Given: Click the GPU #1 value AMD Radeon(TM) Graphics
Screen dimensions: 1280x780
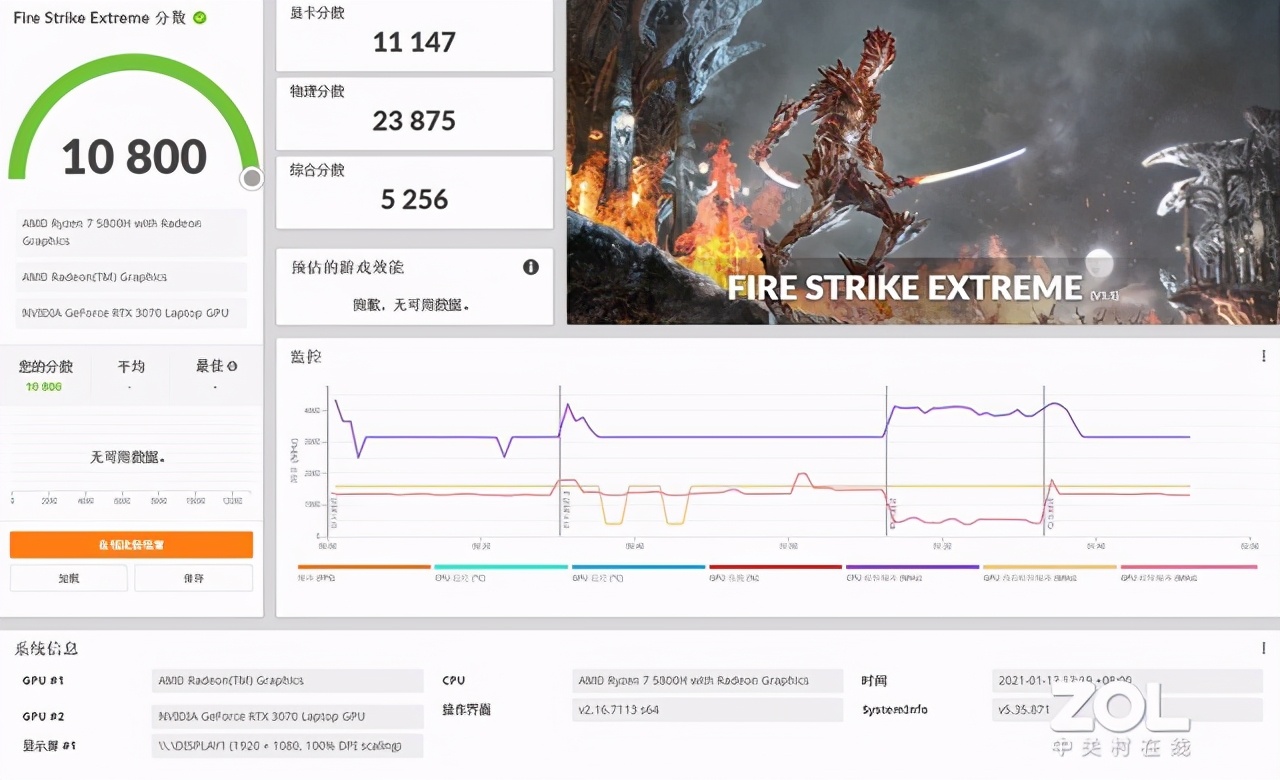Looking at the screenshot, I should coord(288,681).
